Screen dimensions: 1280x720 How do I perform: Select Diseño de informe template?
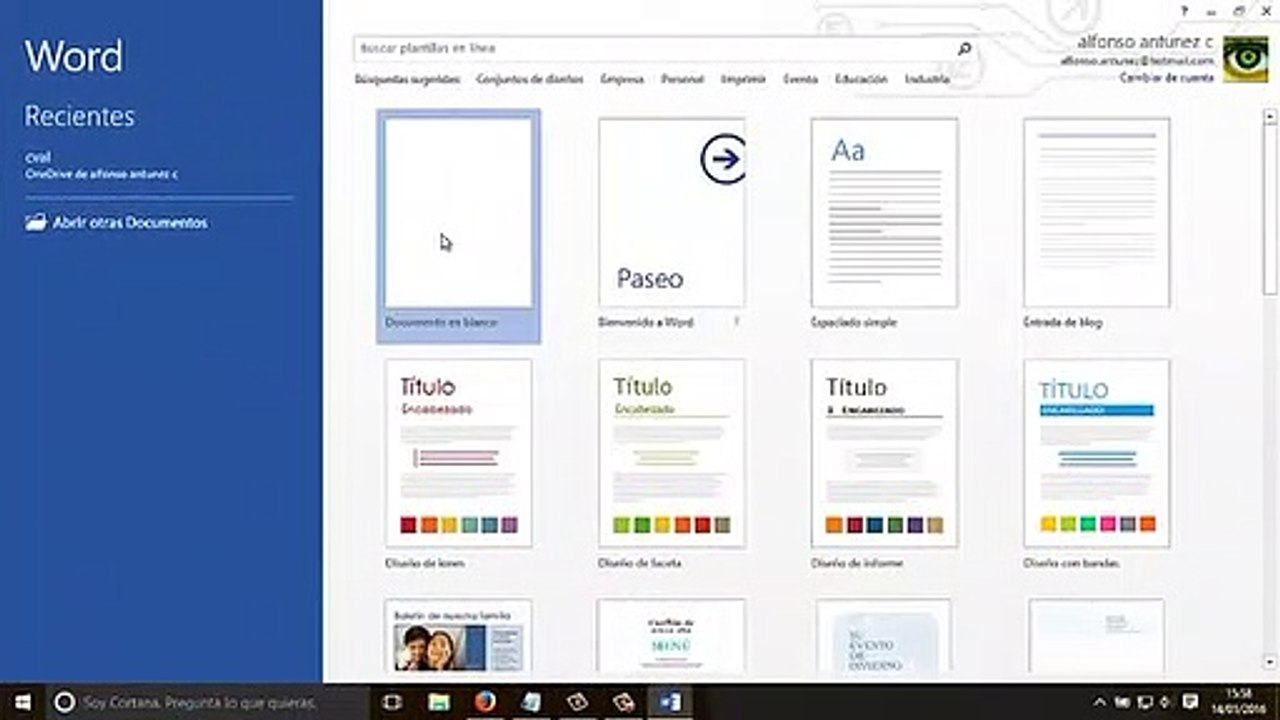tap(884, 466)
